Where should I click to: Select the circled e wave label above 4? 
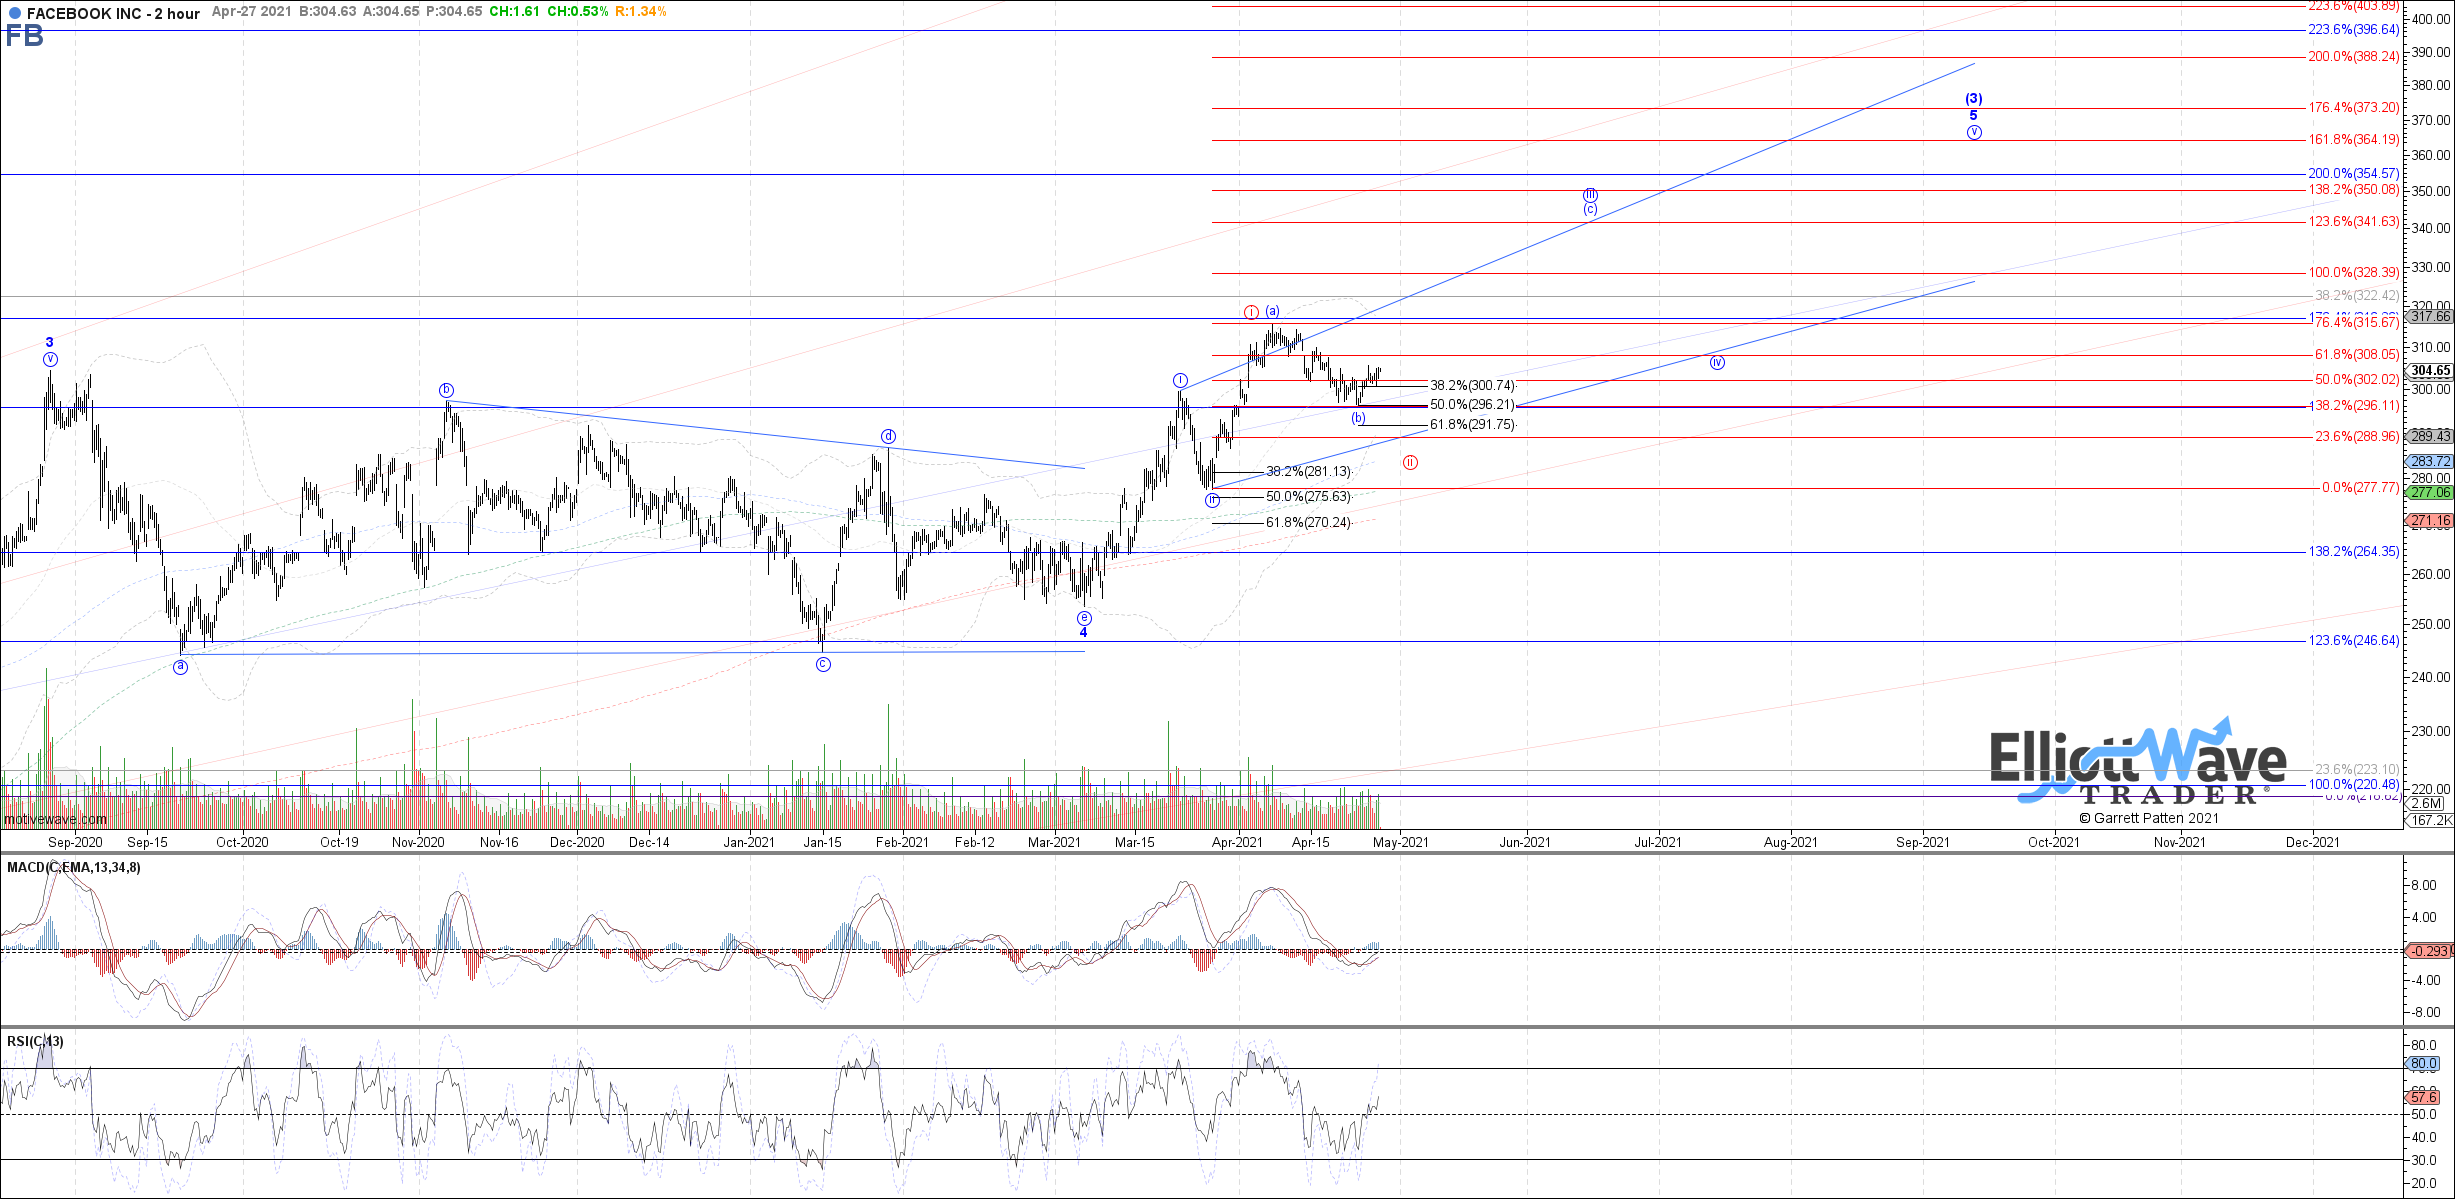point(1084,618)
